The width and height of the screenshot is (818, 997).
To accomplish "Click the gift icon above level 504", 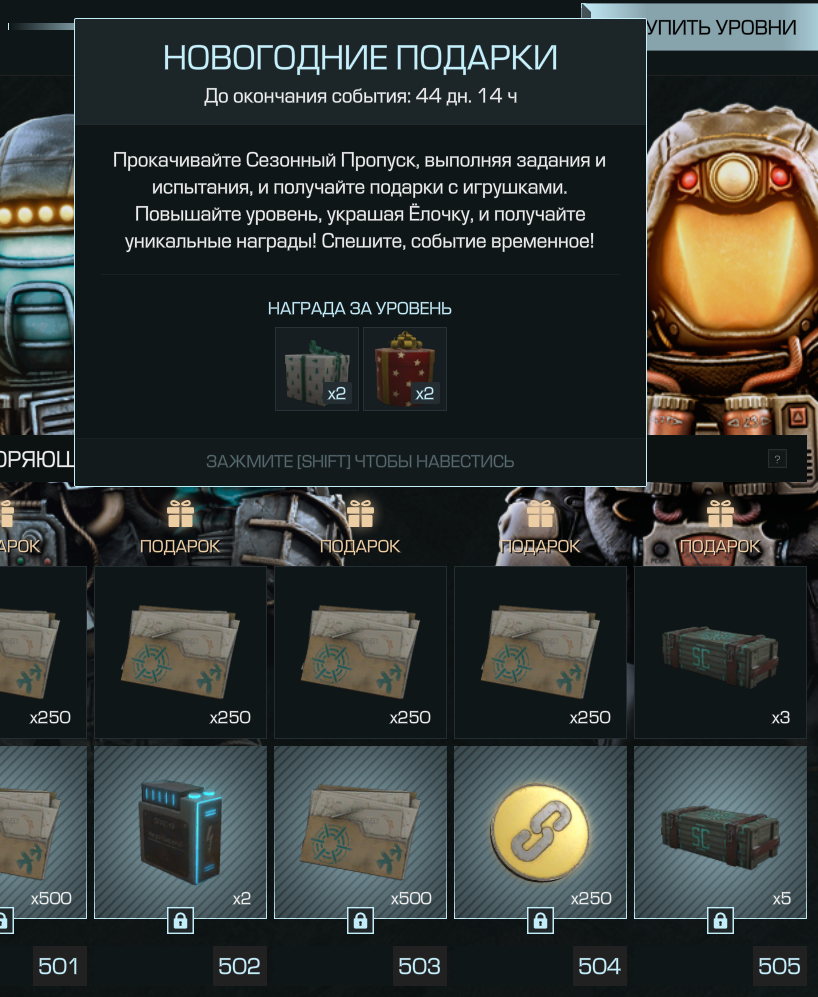I will [540, 514].
